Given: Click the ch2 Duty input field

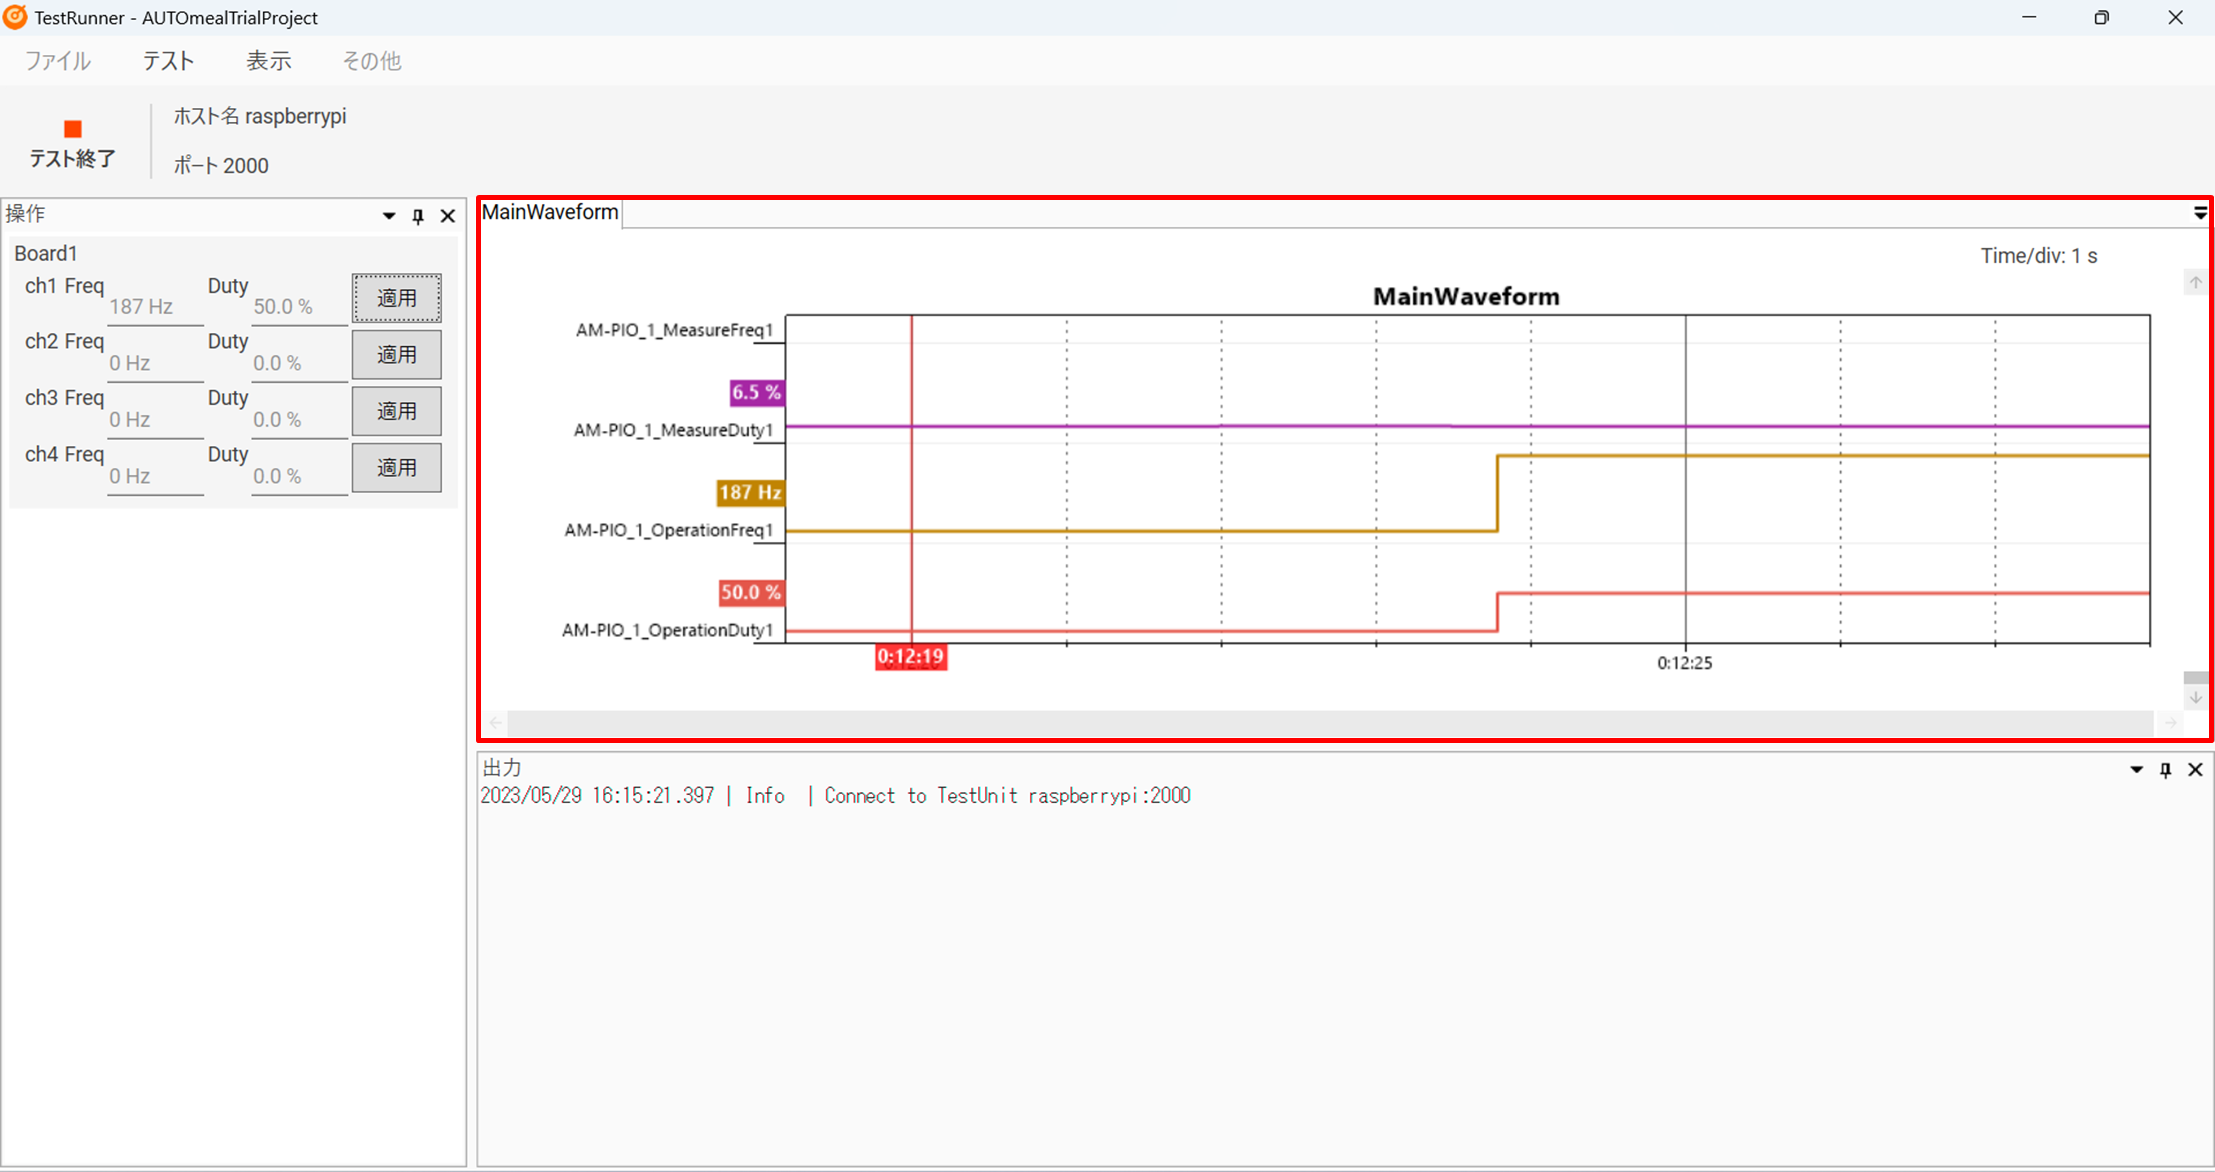Looking at the screenshot, I should 298,363.
